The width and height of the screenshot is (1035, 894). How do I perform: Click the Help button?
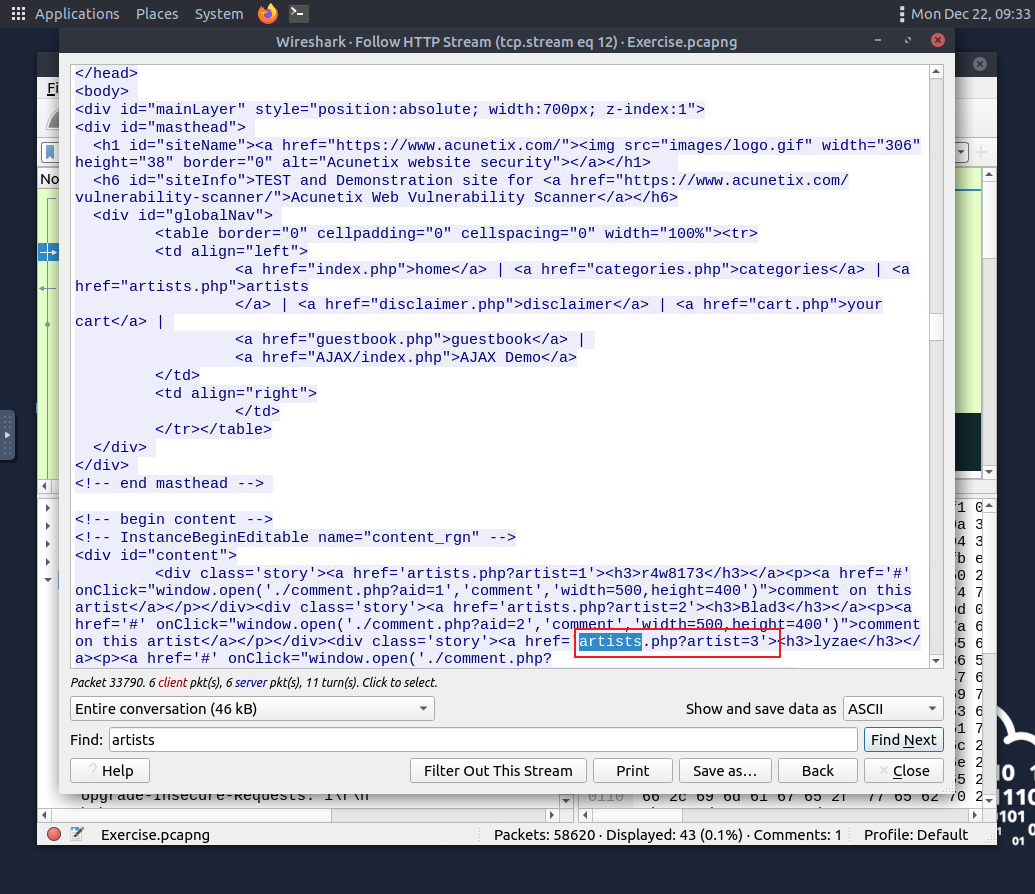(x=110, y=771)
